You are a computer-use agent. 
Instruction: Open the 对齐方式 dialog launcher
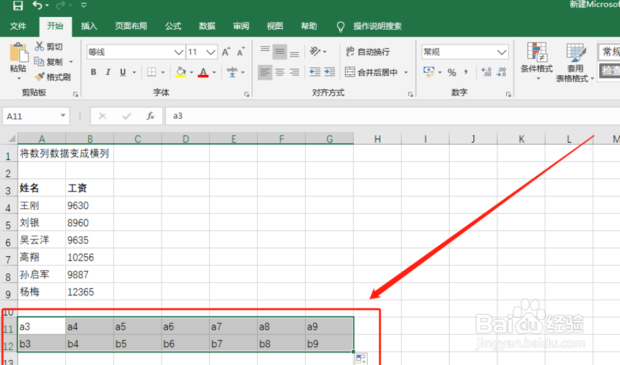coord(410,94)
